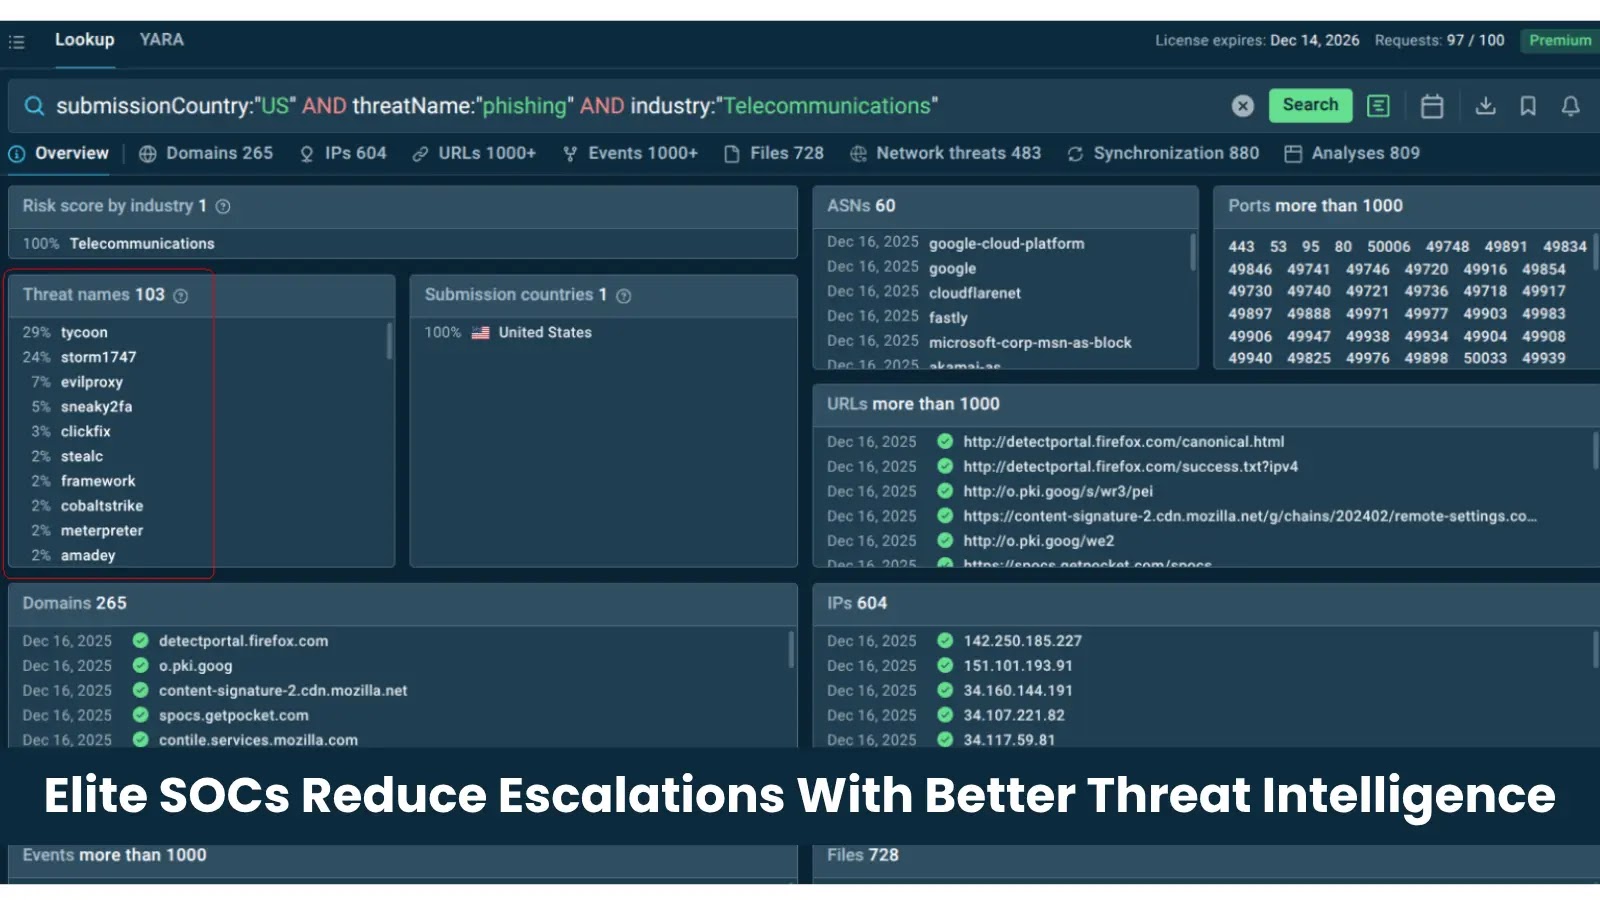This screenshot has height=900, width=1600.
Task: Click the verification checkmark next to 142.250.185.227
Action: 943,640
